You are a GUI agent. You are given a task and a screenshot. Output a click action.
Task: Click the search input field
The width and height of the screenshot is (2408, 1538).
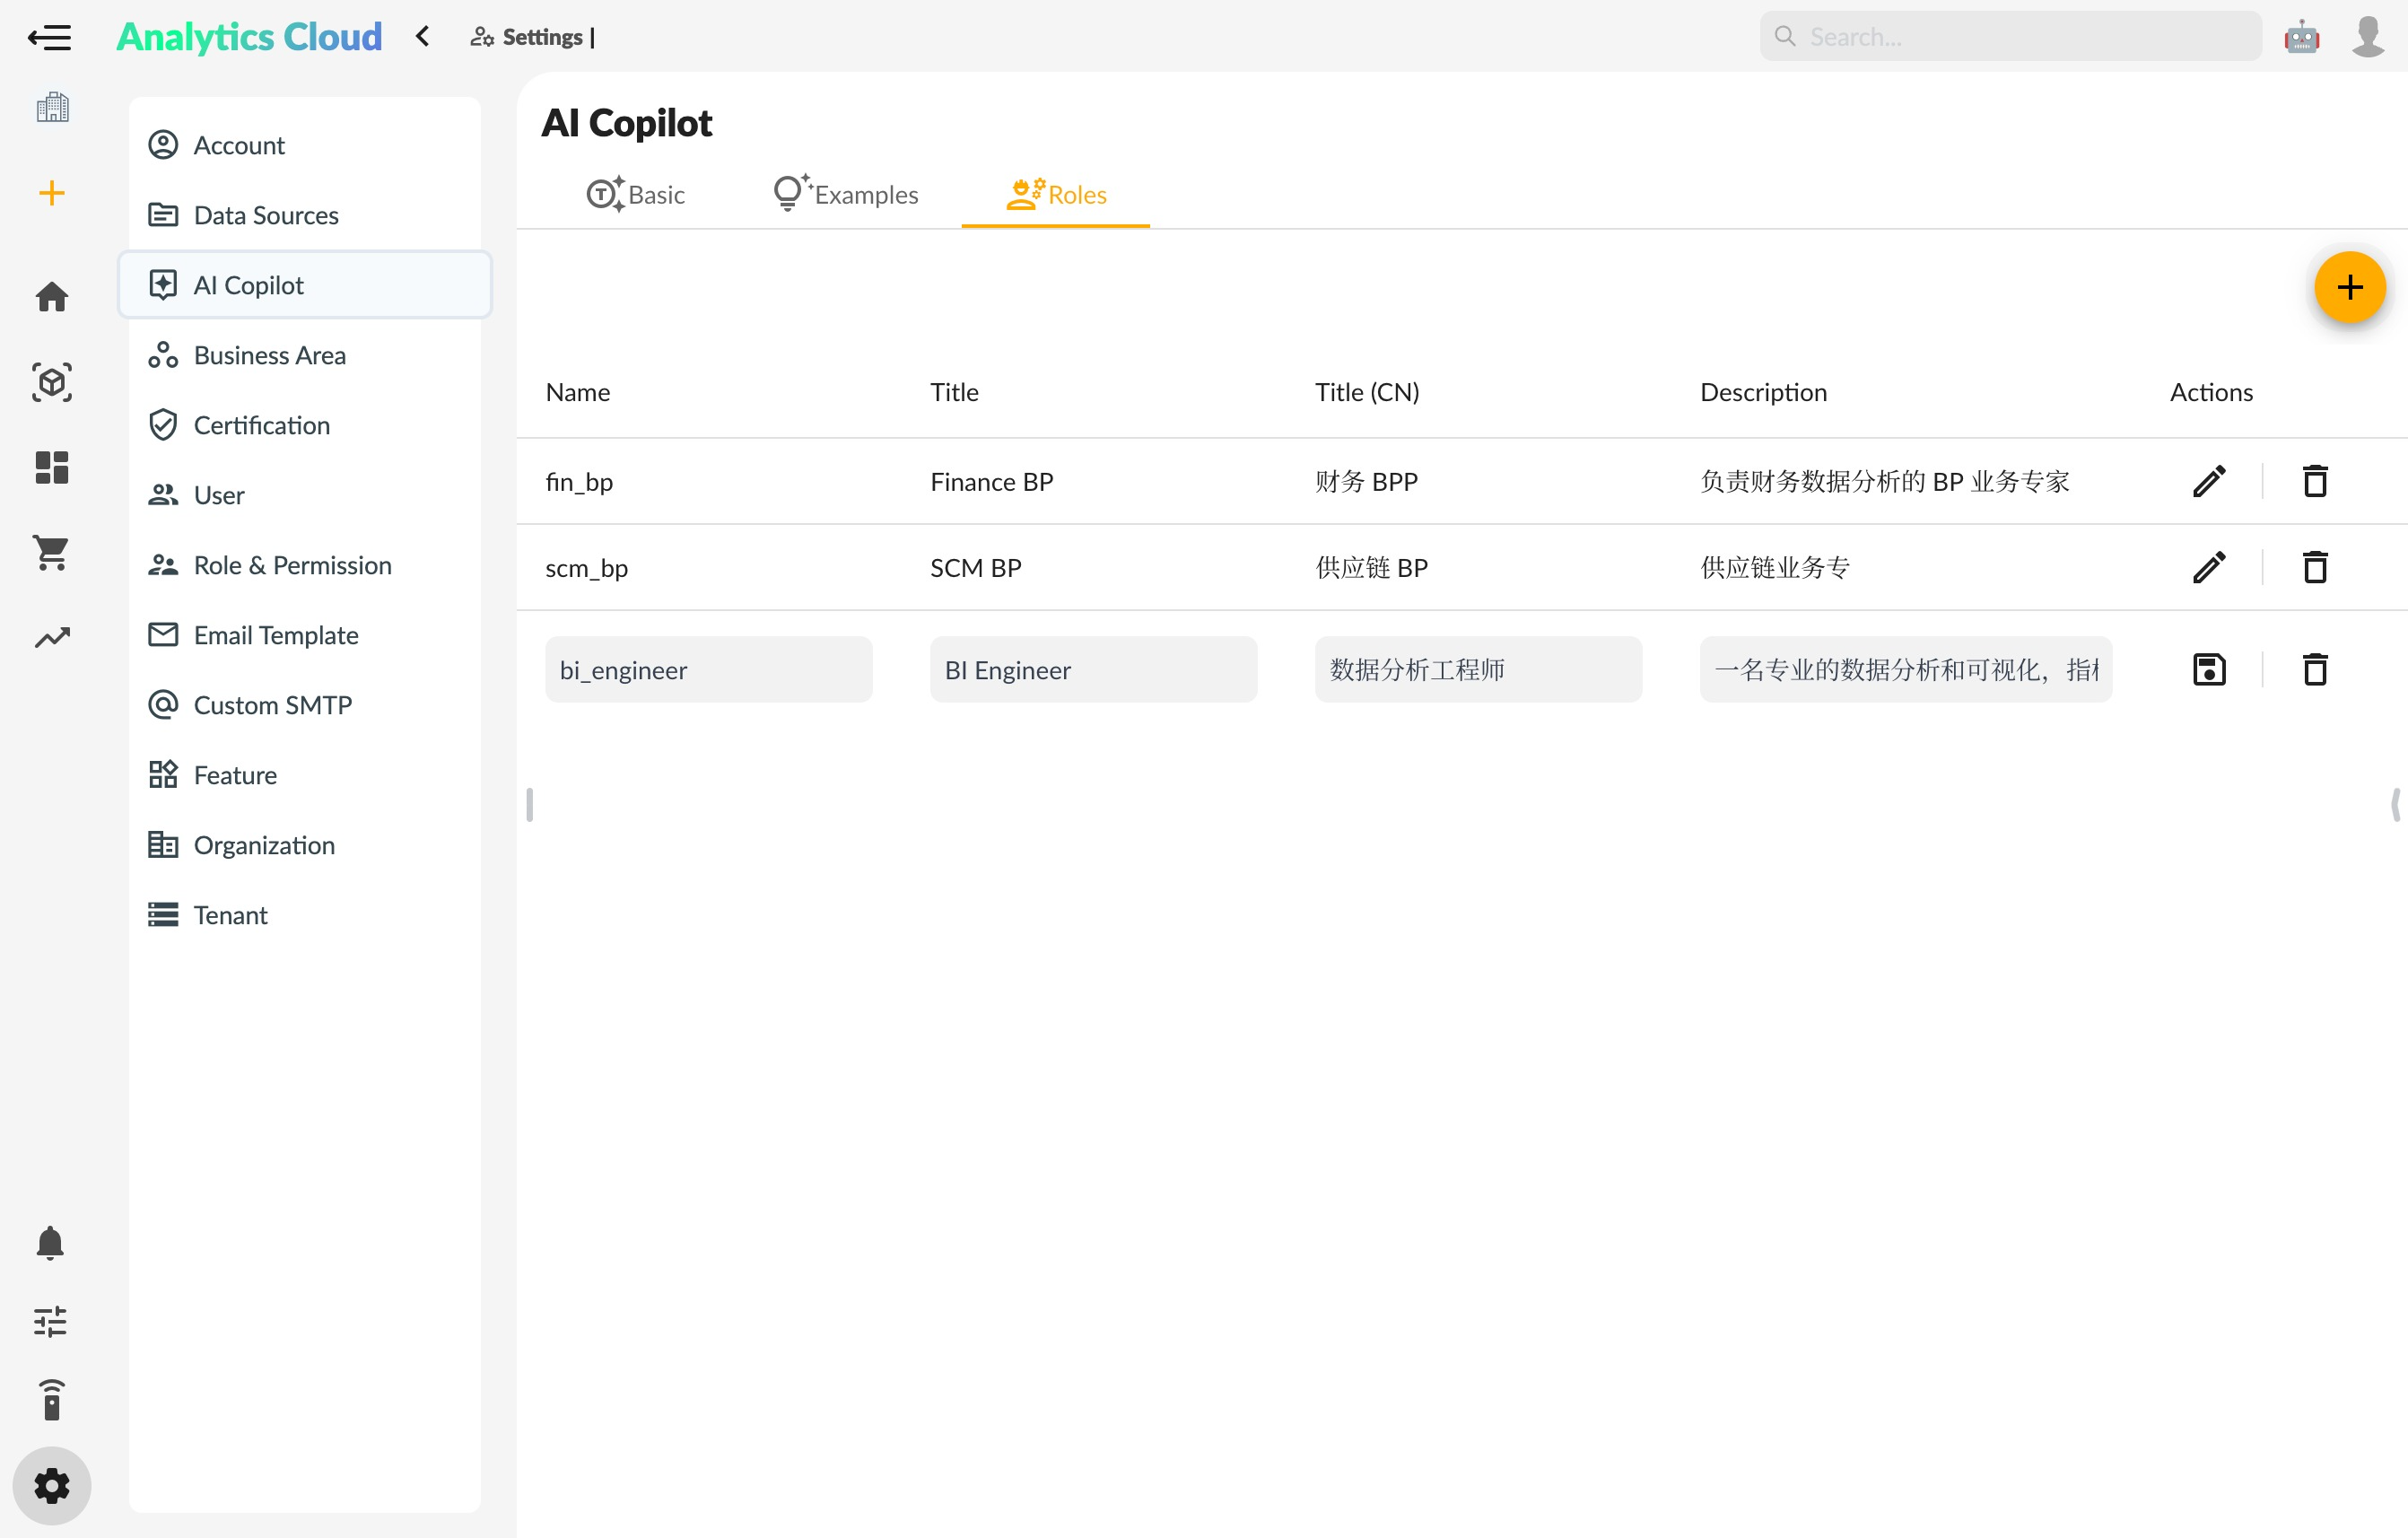pyautogui.click(x=2008, y=36)
